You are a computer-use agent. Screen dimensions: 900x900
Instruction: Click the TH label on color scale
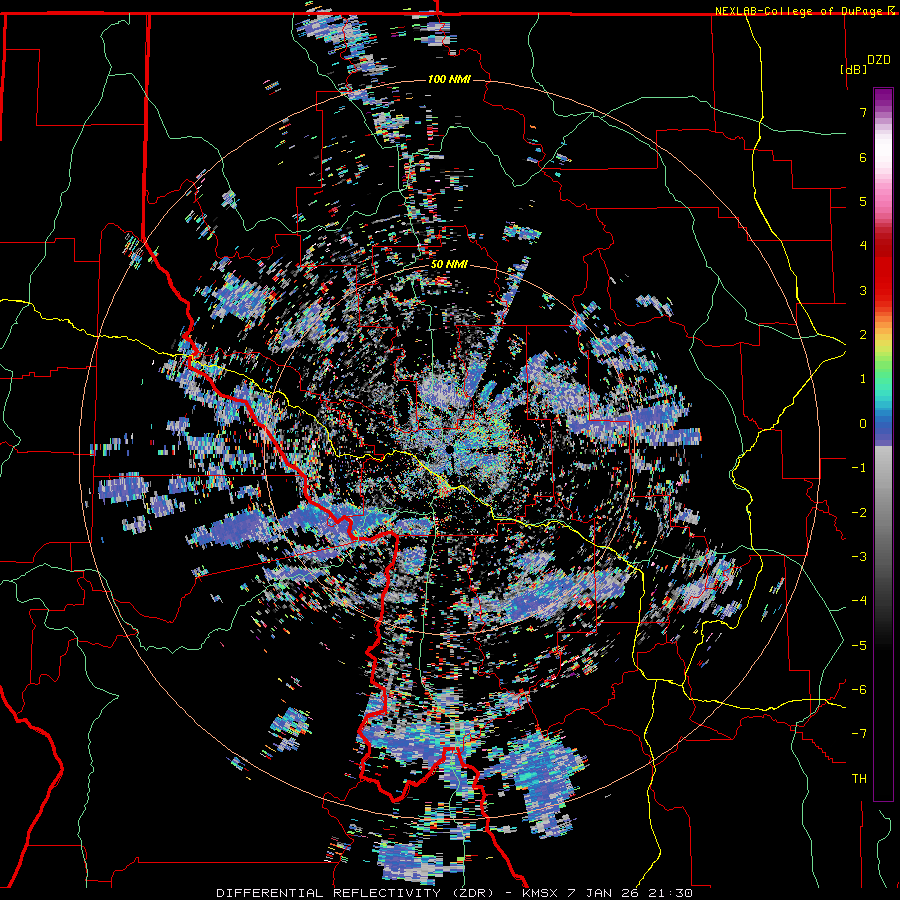pyautogui.click(x=859, y=779)
